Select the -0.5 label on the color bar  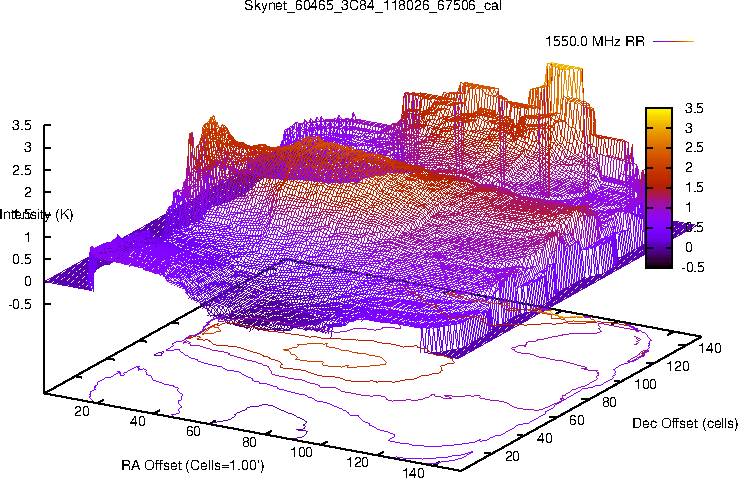pos(693,267)
